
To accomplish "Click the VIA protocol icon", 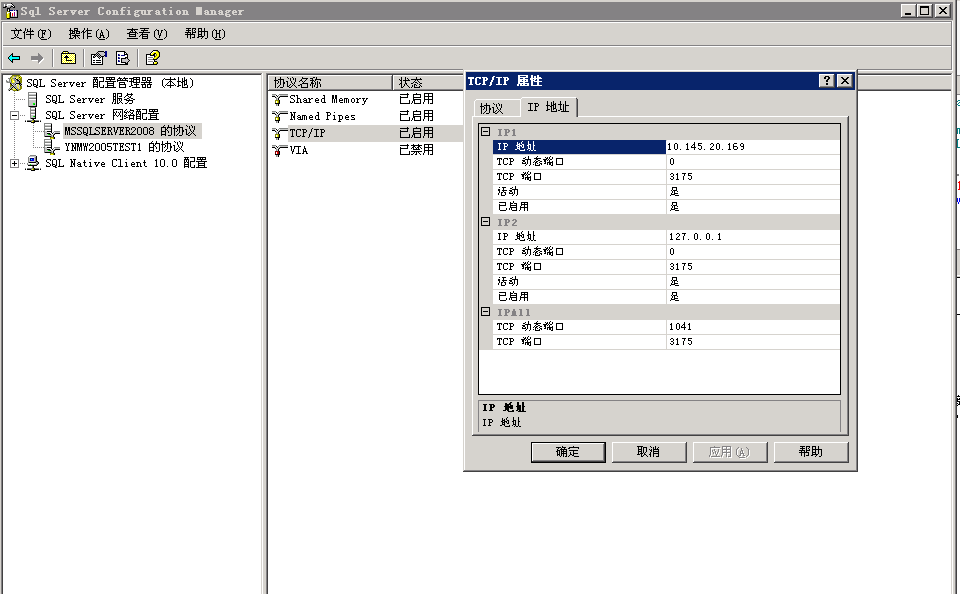I will click(280, 150).
